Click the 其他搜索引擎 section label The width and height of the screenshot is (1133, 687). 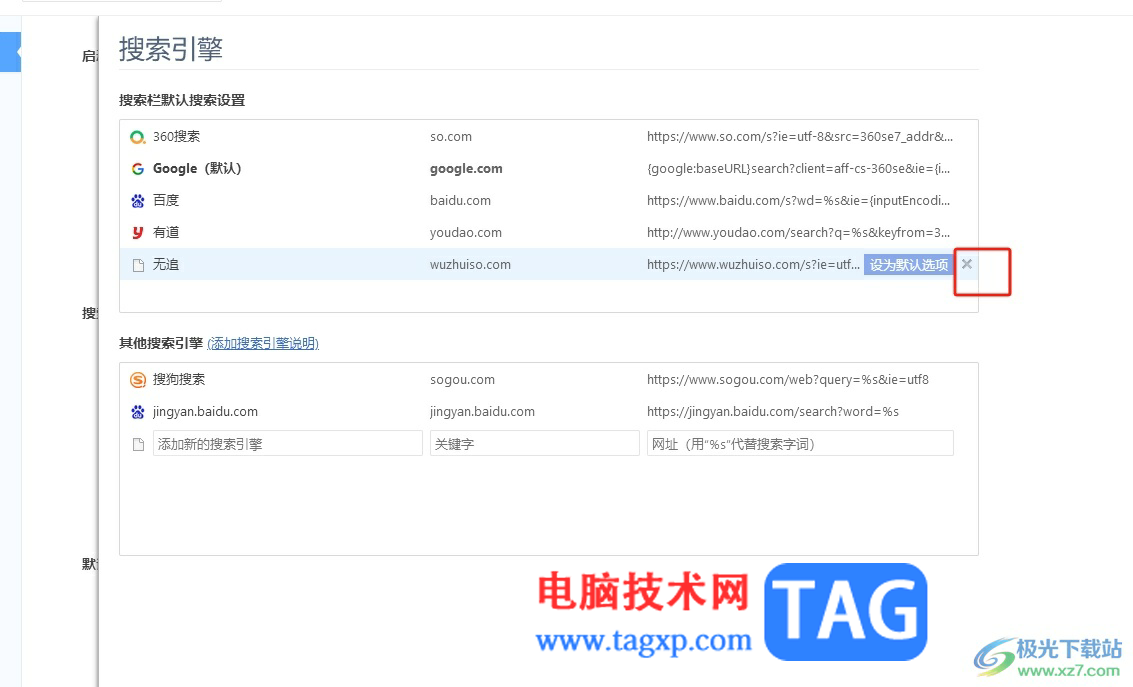click(161, 343)
